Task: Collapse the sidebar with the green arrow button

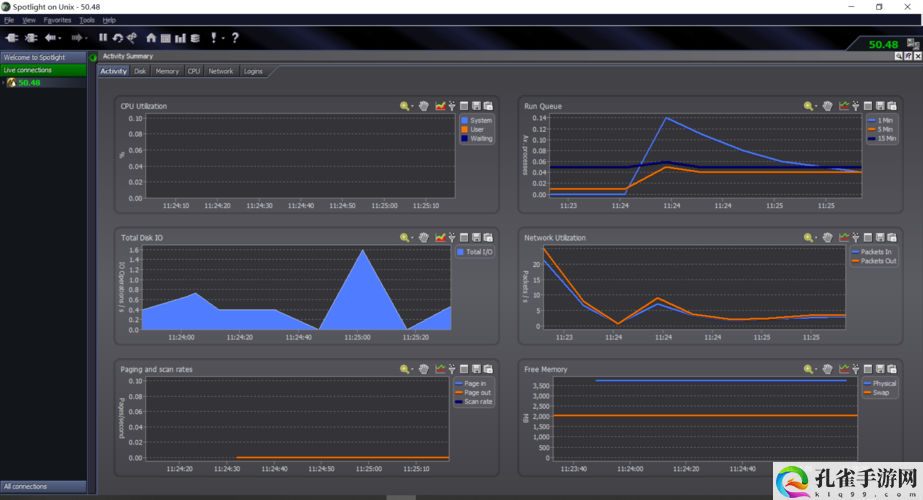Action: pyautogui.click(x=92, y=57)
